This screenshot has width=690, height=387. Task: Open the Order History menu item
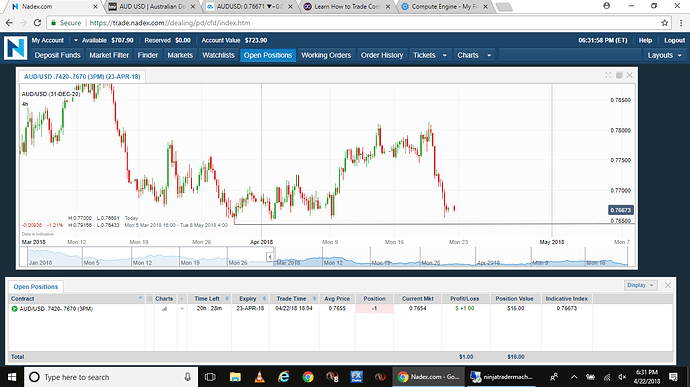(382, 55)
